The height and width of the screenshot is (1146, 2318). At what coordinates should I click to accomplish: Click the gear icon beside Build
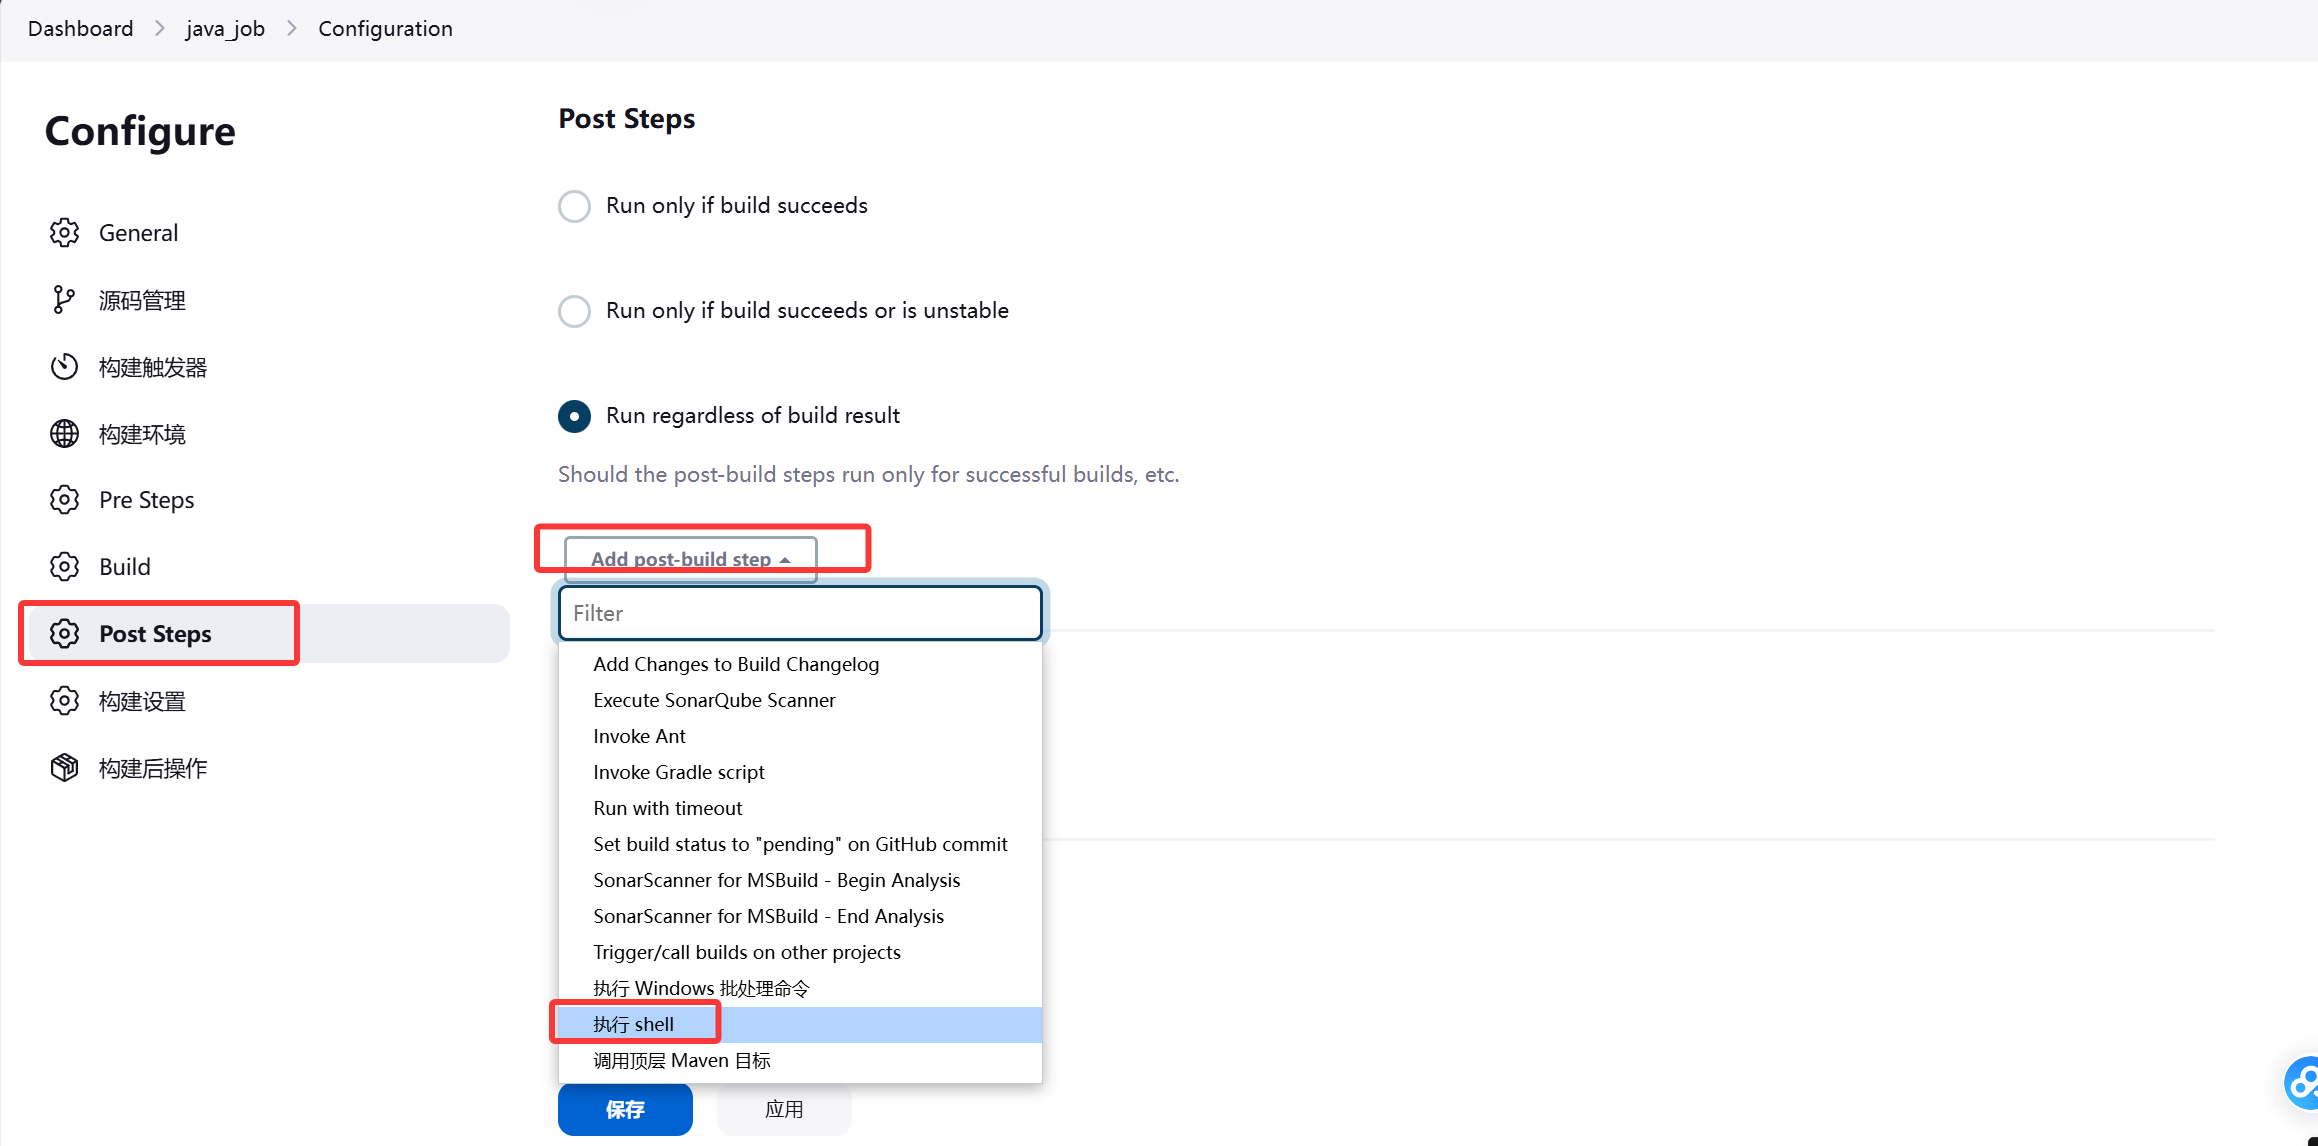pos(64,567)
